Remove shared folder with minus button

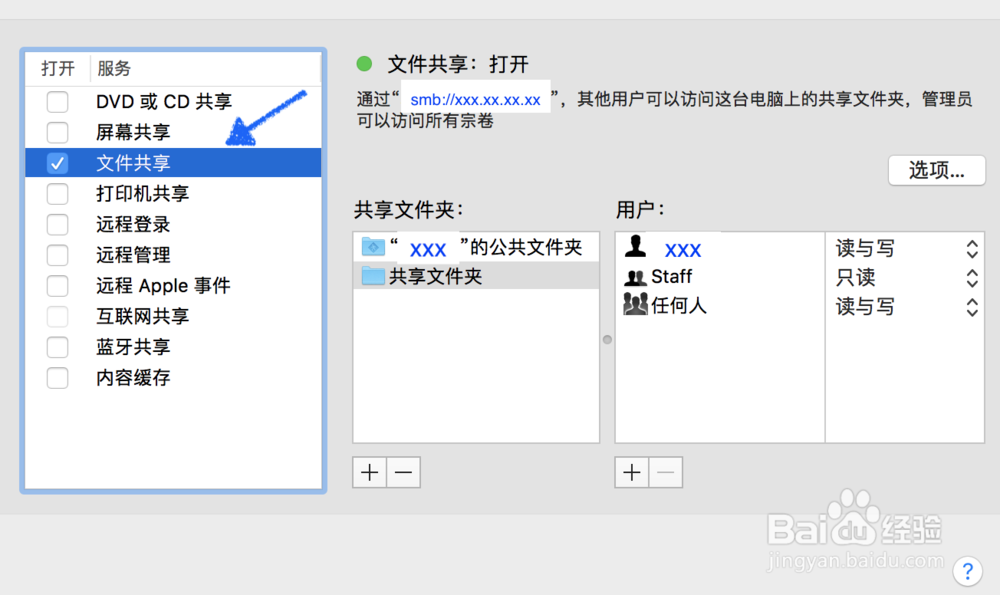point(403,472)
